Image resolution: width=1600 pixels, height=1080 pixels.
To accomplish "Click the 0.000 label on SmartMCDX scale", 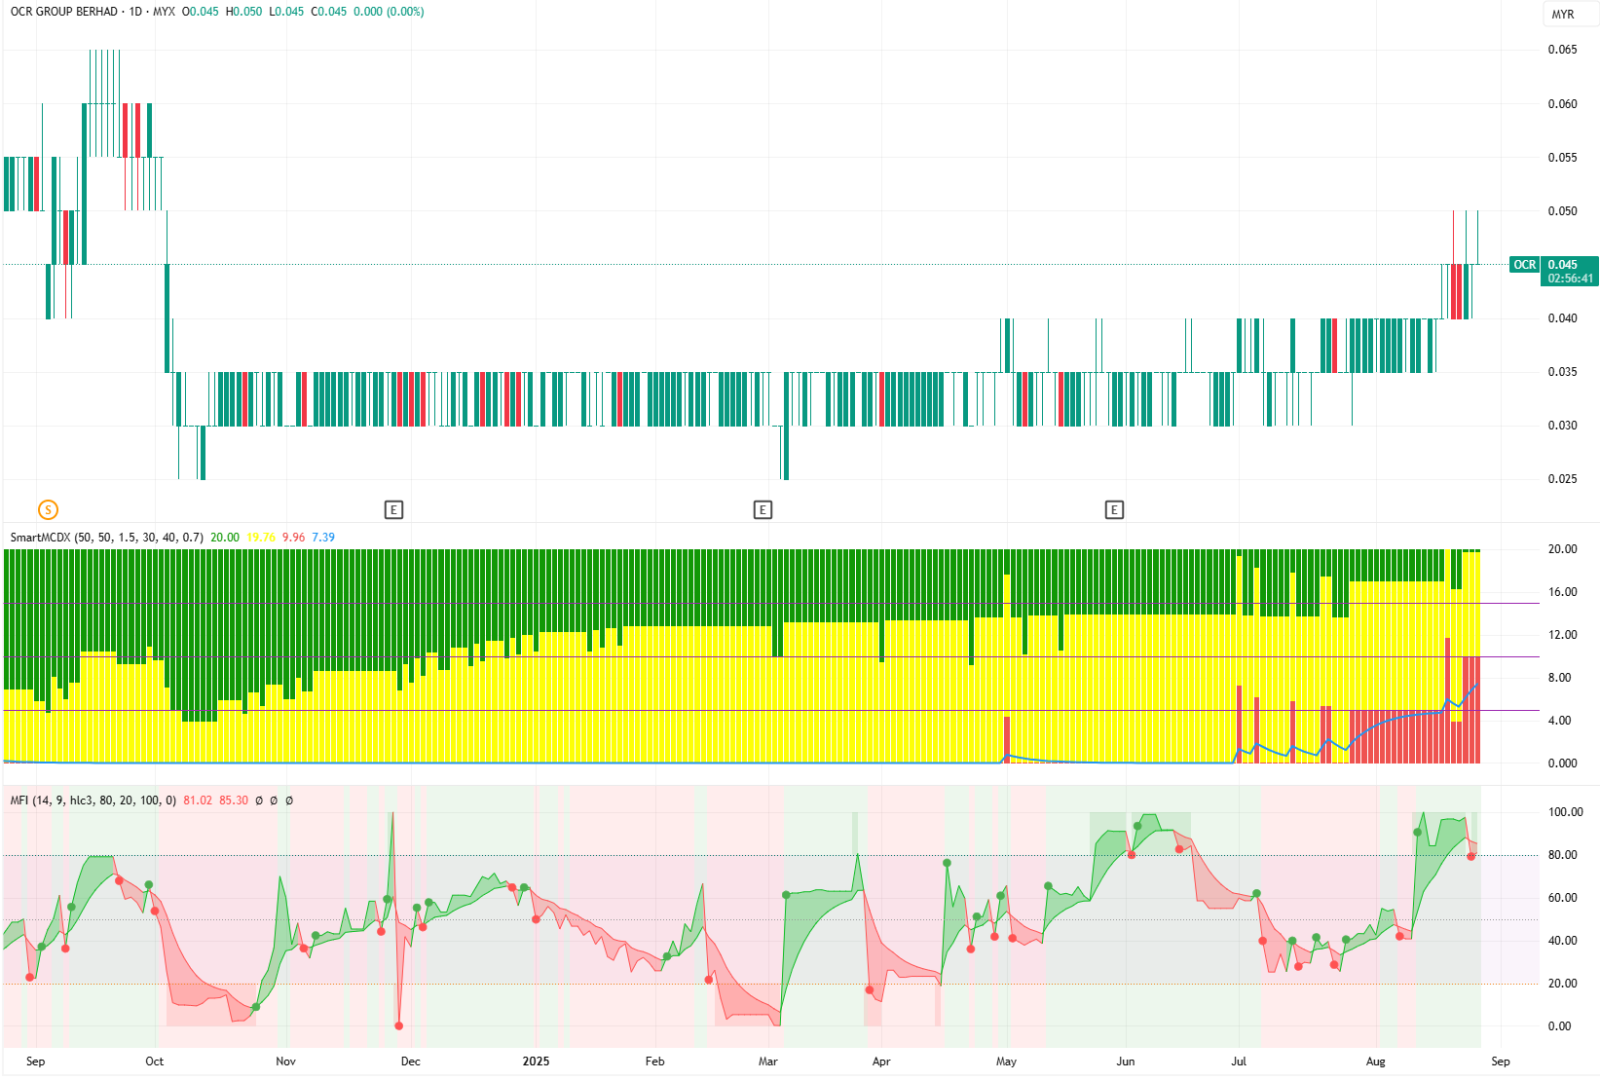I will click(x=1562, y=764).
